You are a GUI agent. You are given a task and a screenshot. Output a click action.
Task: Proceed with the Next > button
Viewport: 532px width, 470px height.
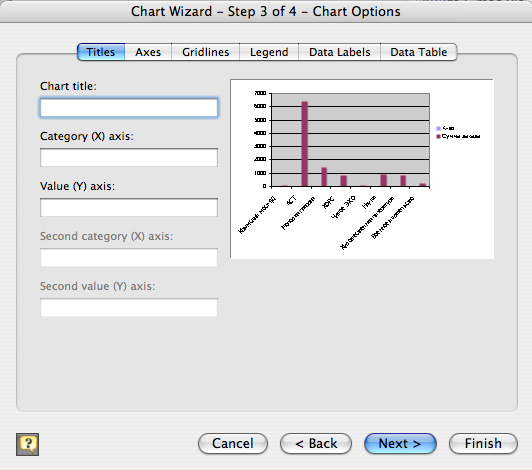click(400, 444)
